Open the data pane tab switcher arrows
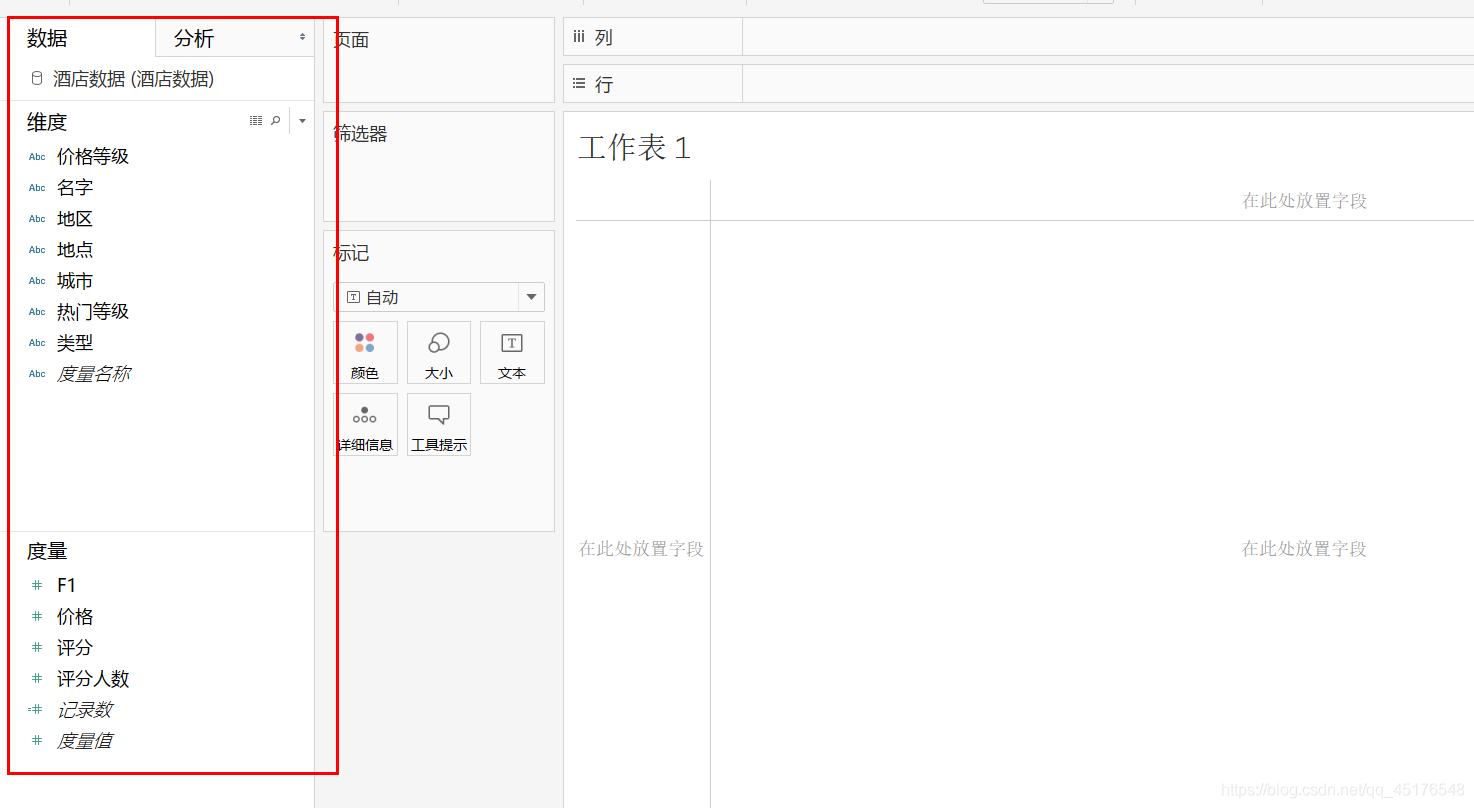 click(x=302, y=37)
